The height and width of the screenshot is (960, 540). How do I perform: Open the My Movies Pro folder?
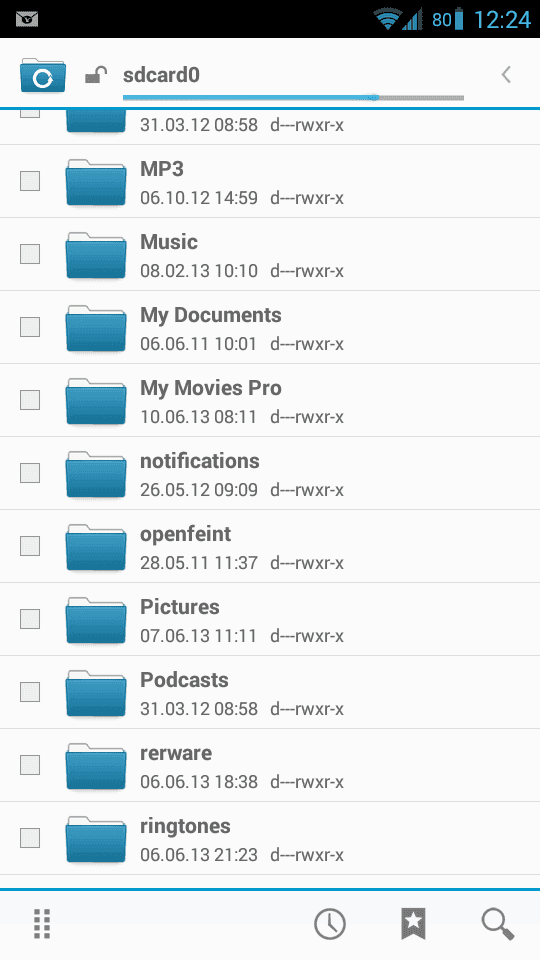pyautogui.click(x=270, y=400)
